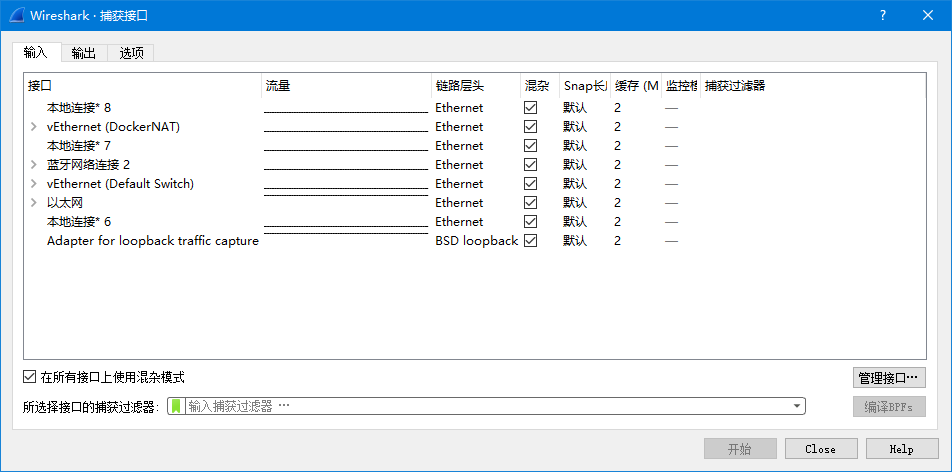Image resolution: width=952 pixels, height=472 pixels.
Task: Select Adapter for loopback traffic capture
Action: pos(153,241)
